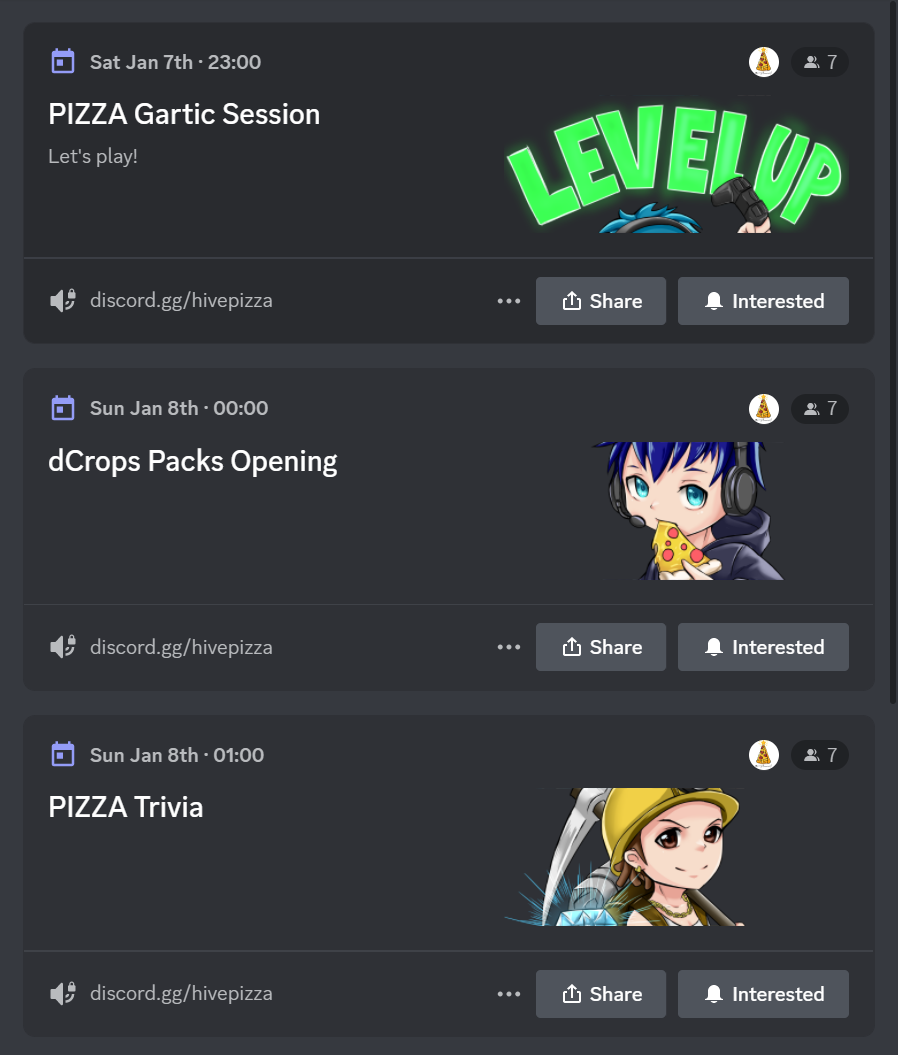The height and width of the screenshot is (1055, 898).
Task: Open discord.gg/hivepizza link in dCrops card
Action: (181, 647)
